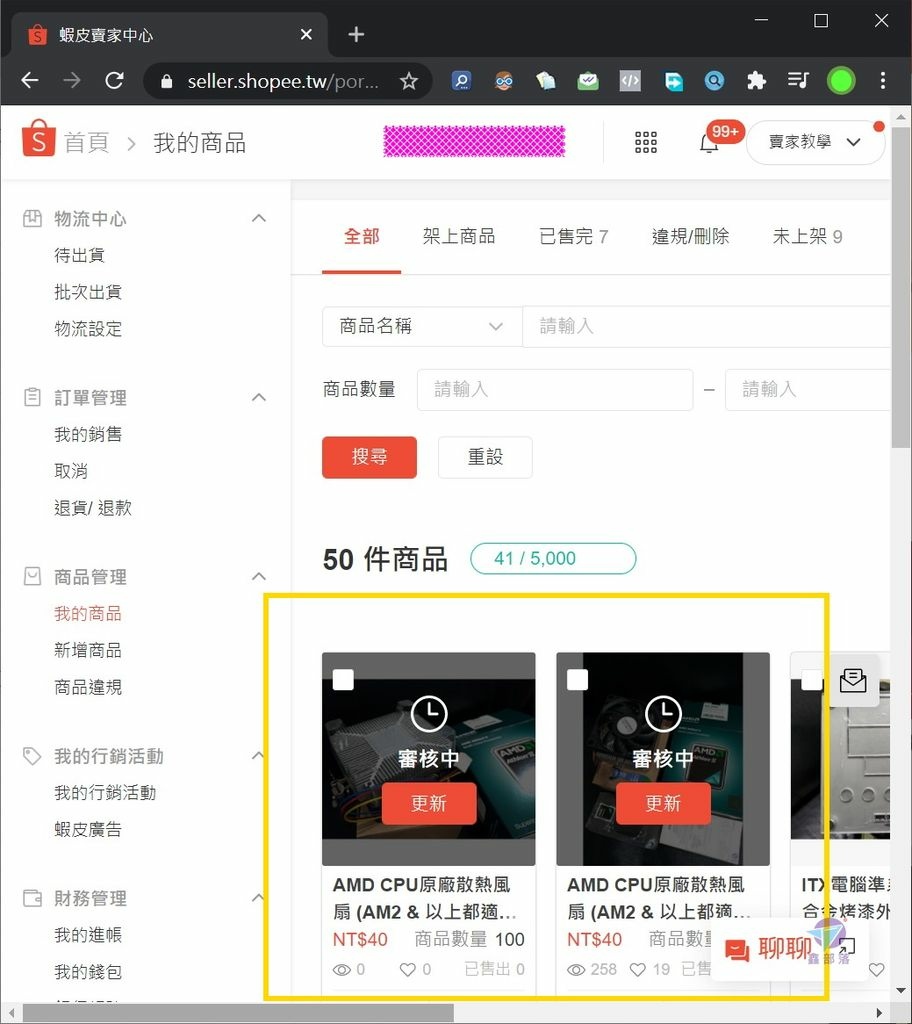Click the Shopee logo in the header

pos(39,138)
